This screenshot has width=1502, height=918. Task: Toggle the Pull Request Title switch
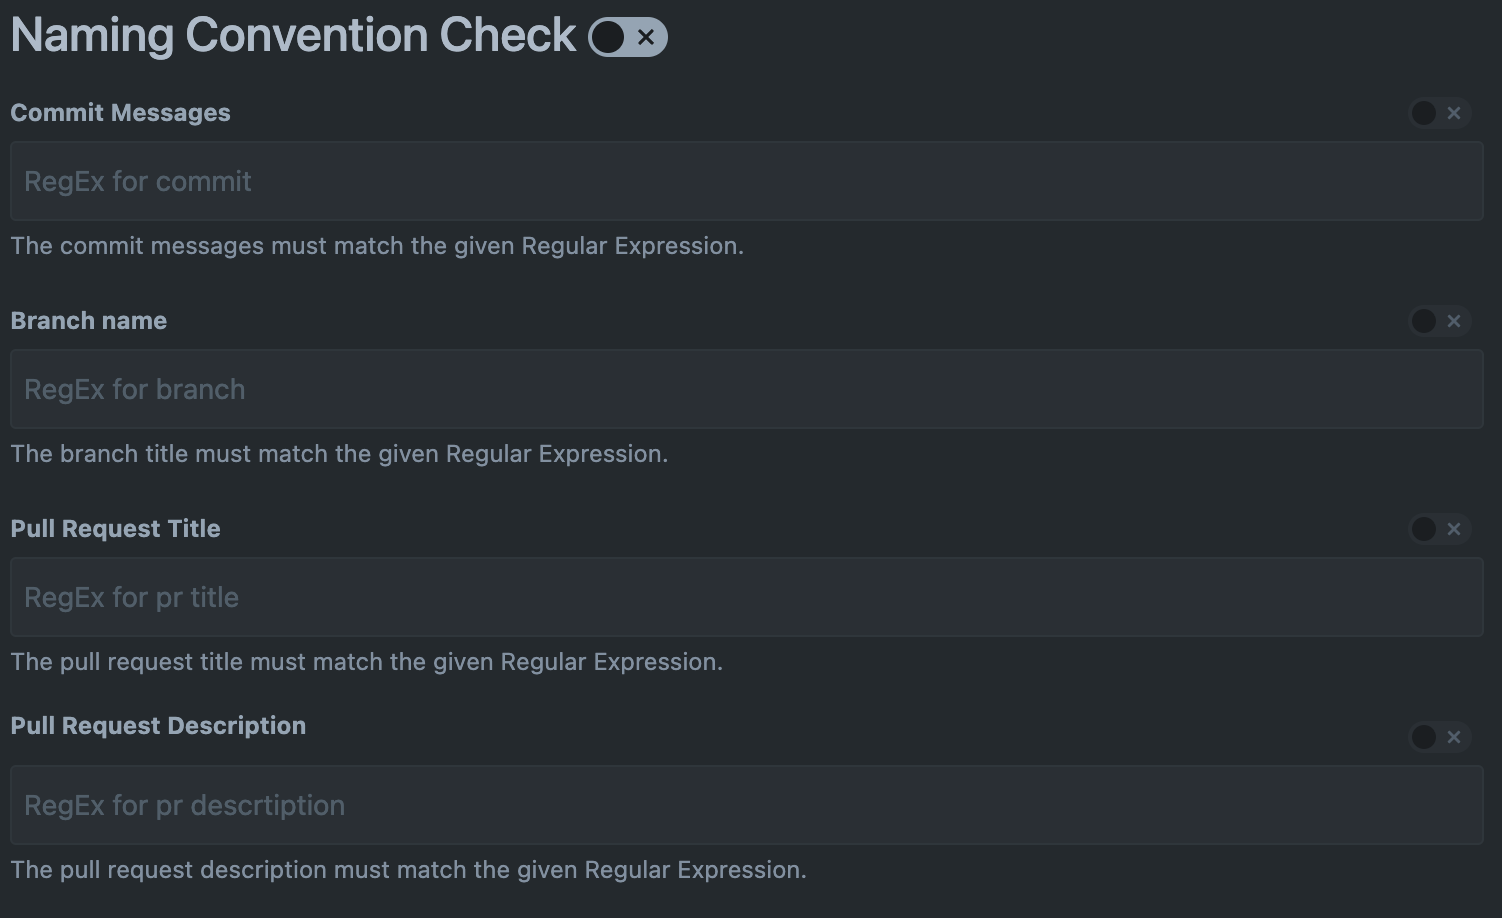(x=1423, y=529)
